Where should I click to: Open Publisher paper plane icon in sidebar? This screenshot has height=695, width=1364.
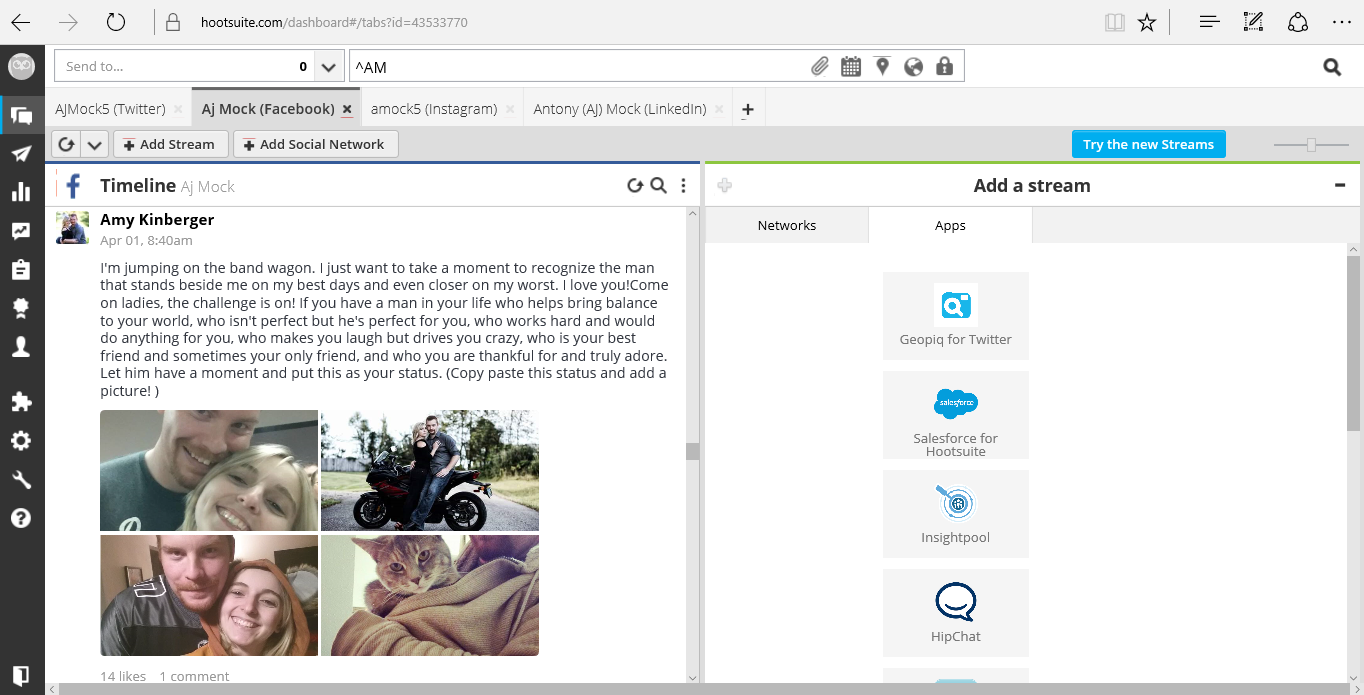[21, 153]
